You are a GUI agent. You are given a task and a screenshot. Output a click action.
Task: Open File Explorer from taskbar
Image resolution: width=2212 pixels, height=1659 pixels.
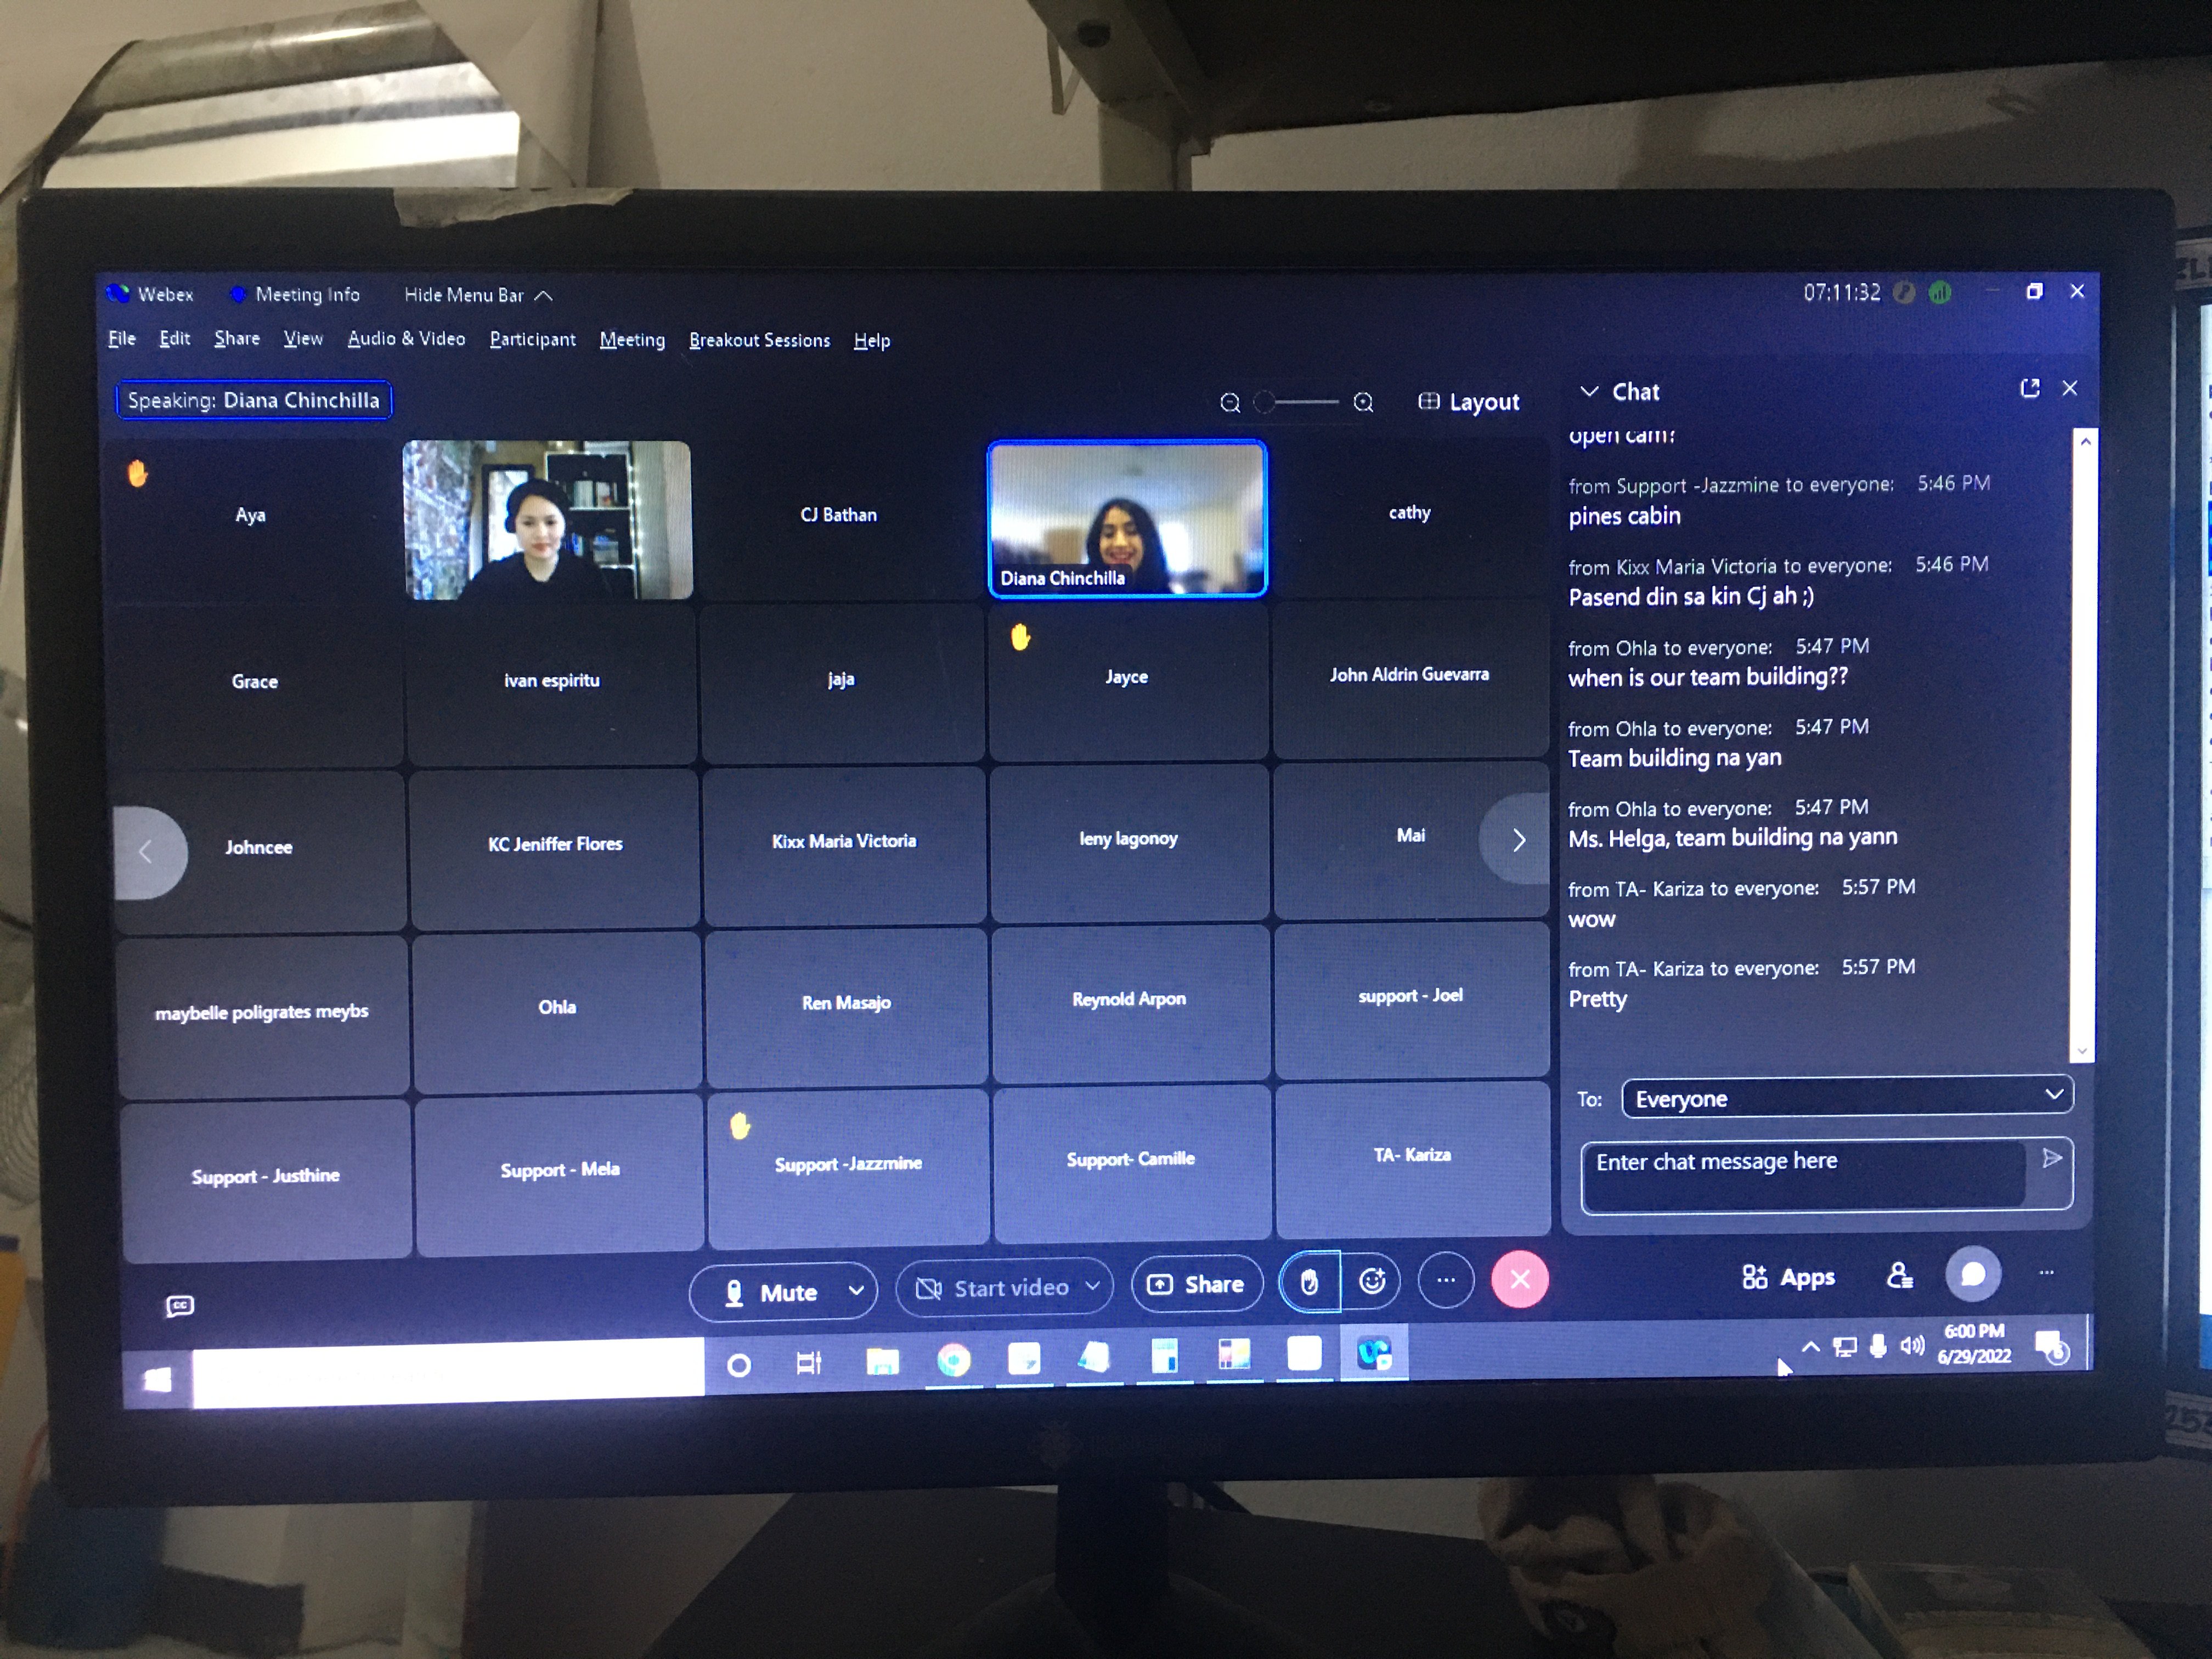882,1361
